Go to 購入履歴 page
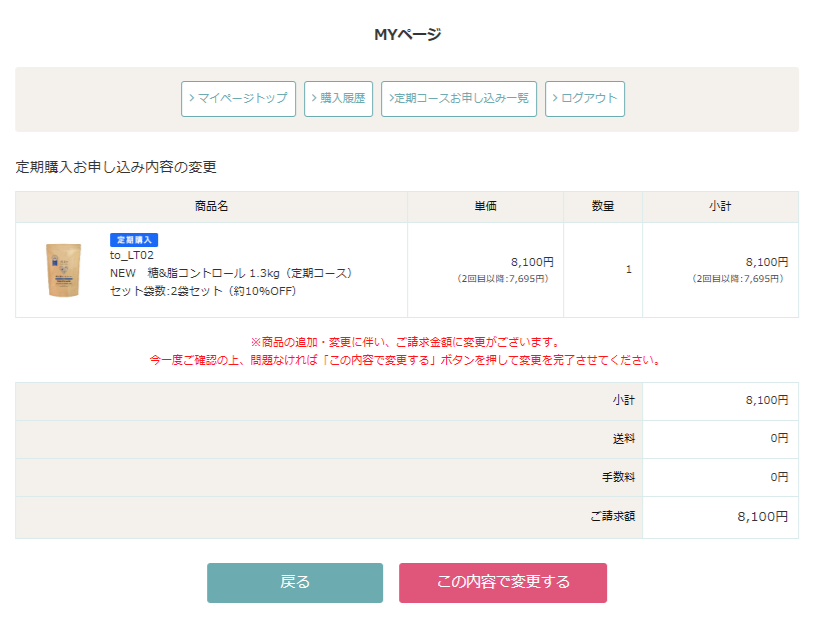The width and height of the screenshot is (837, 628). coord(338,99)
